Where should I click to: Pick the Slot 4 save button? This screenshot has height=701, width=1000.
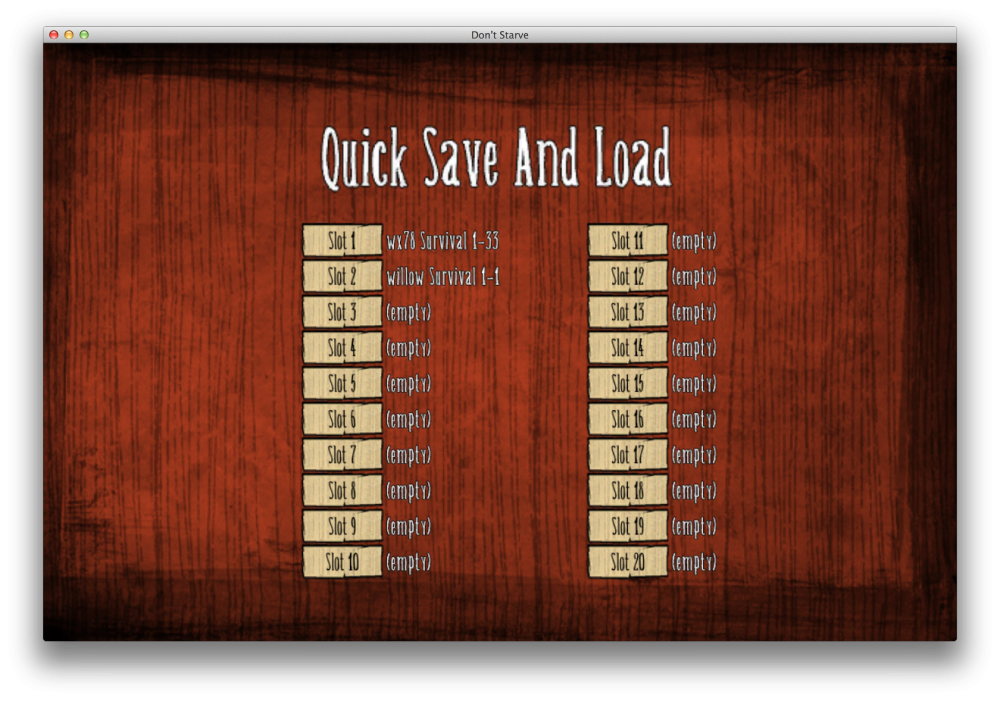point(342,348)
